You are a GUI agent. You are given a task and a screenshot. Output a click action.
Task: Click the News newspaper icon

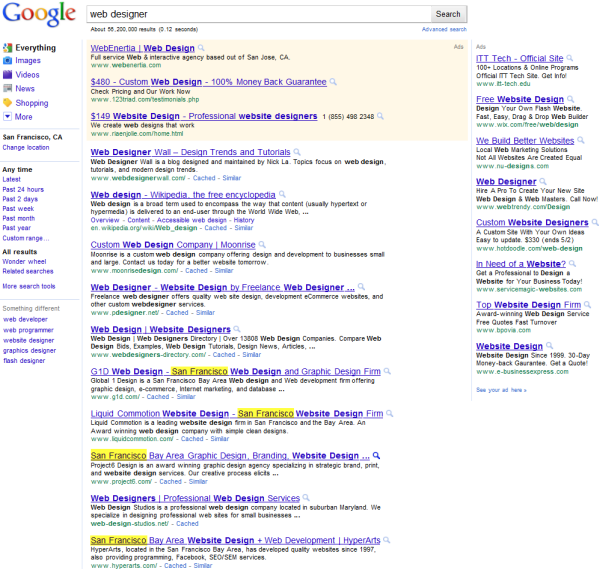point(7,88)
